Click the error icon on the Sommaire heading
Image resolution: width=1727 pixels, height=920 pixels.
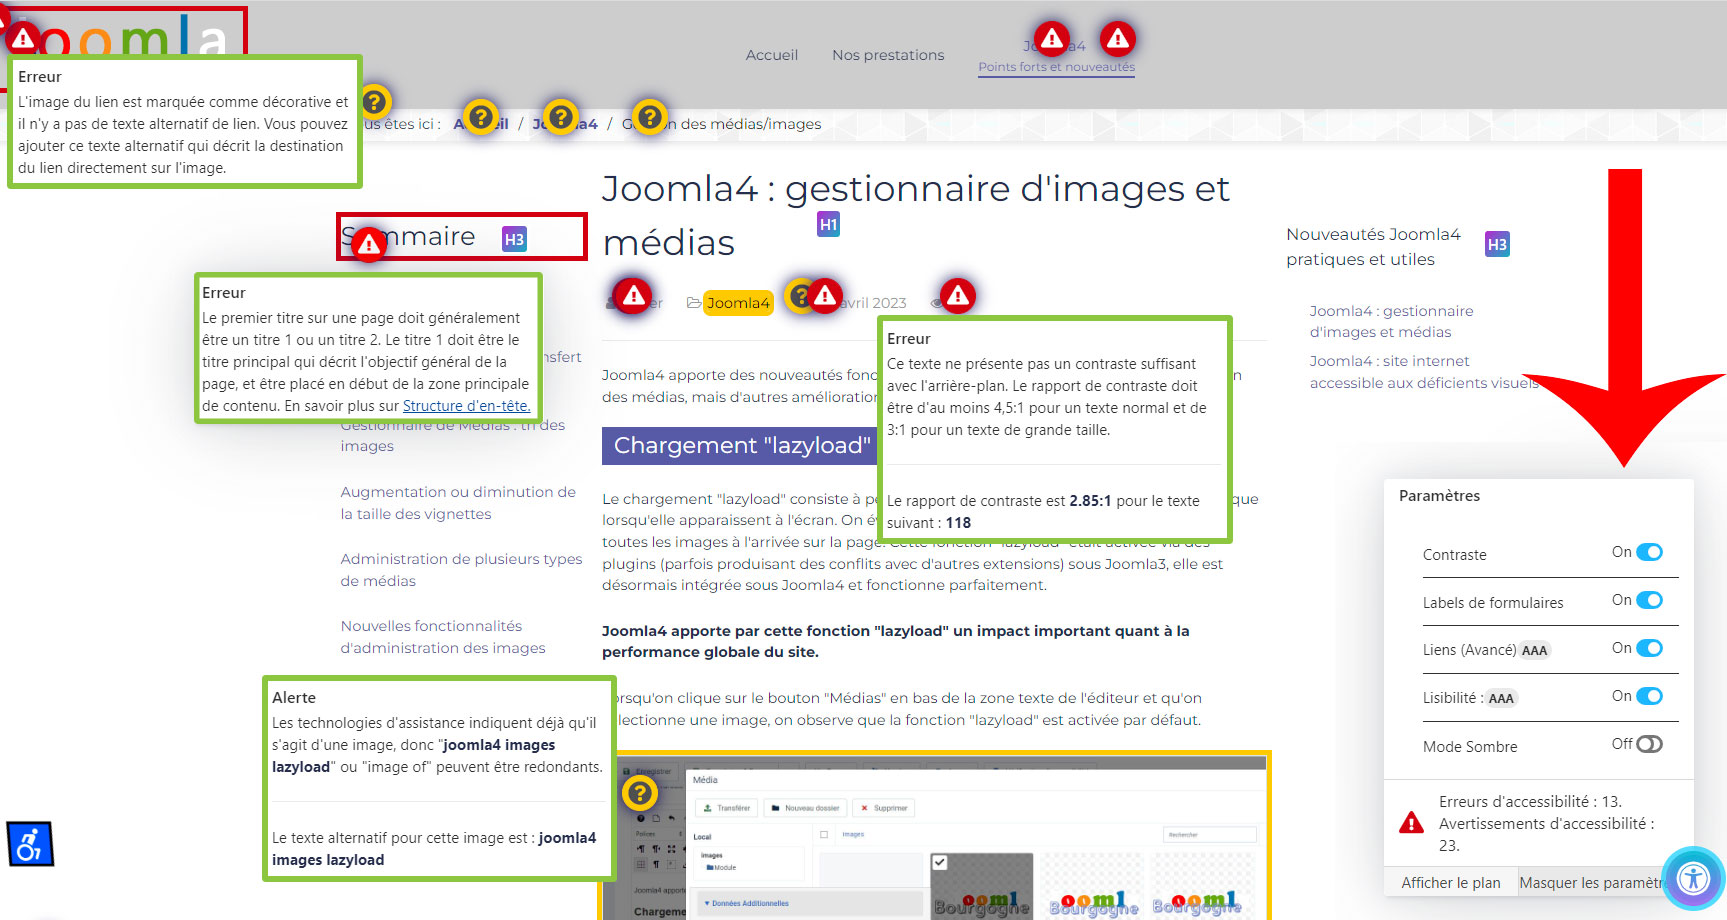tap(368, 243)
